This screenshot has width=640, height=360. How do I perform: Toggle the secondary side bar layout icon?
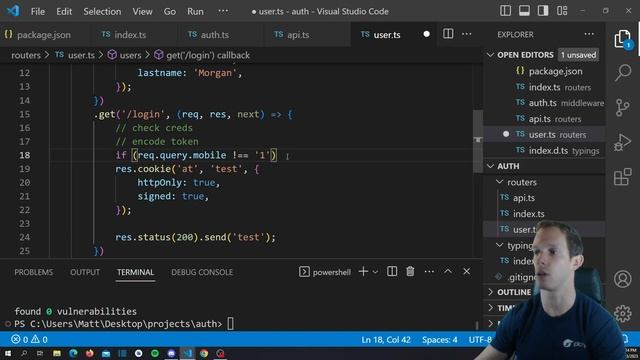pos(543,11)
